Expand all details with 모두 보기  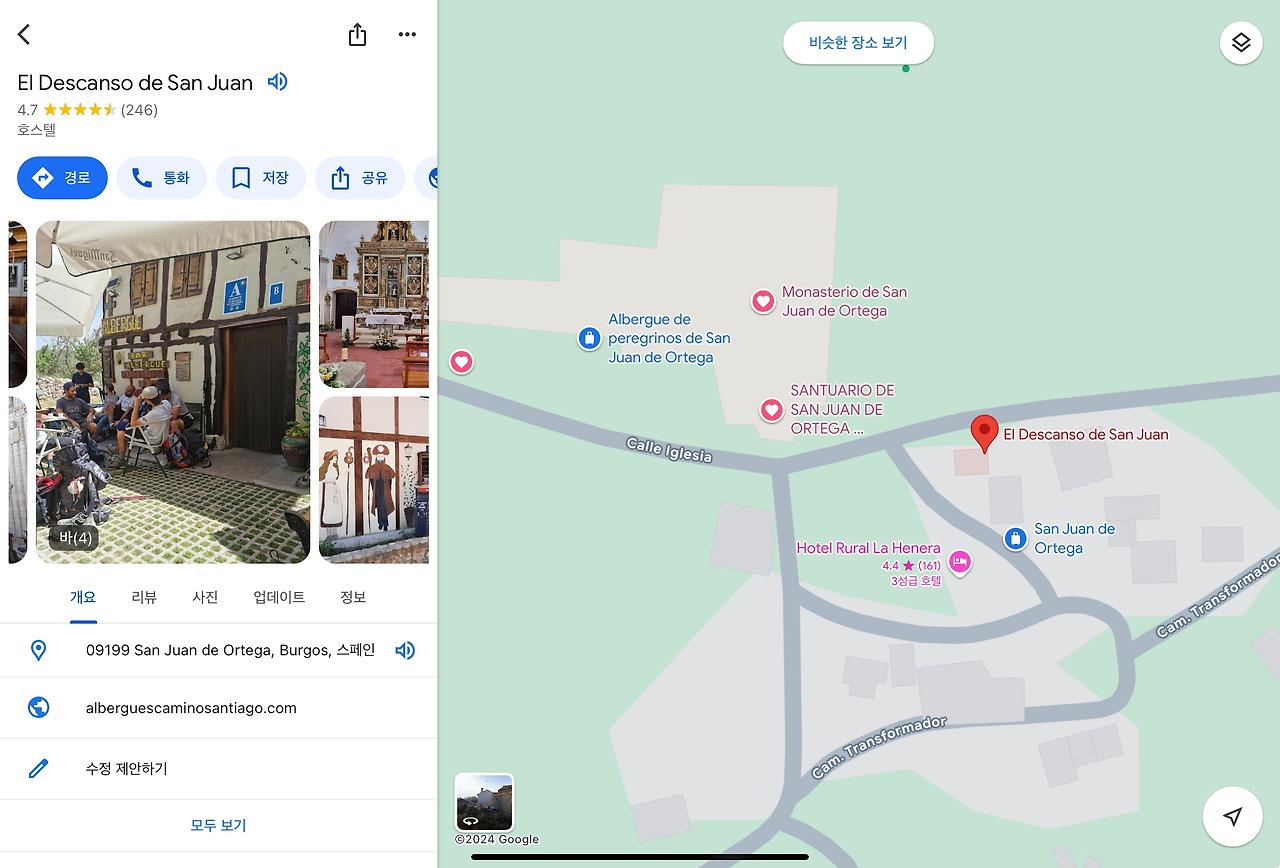pos(218,825)
